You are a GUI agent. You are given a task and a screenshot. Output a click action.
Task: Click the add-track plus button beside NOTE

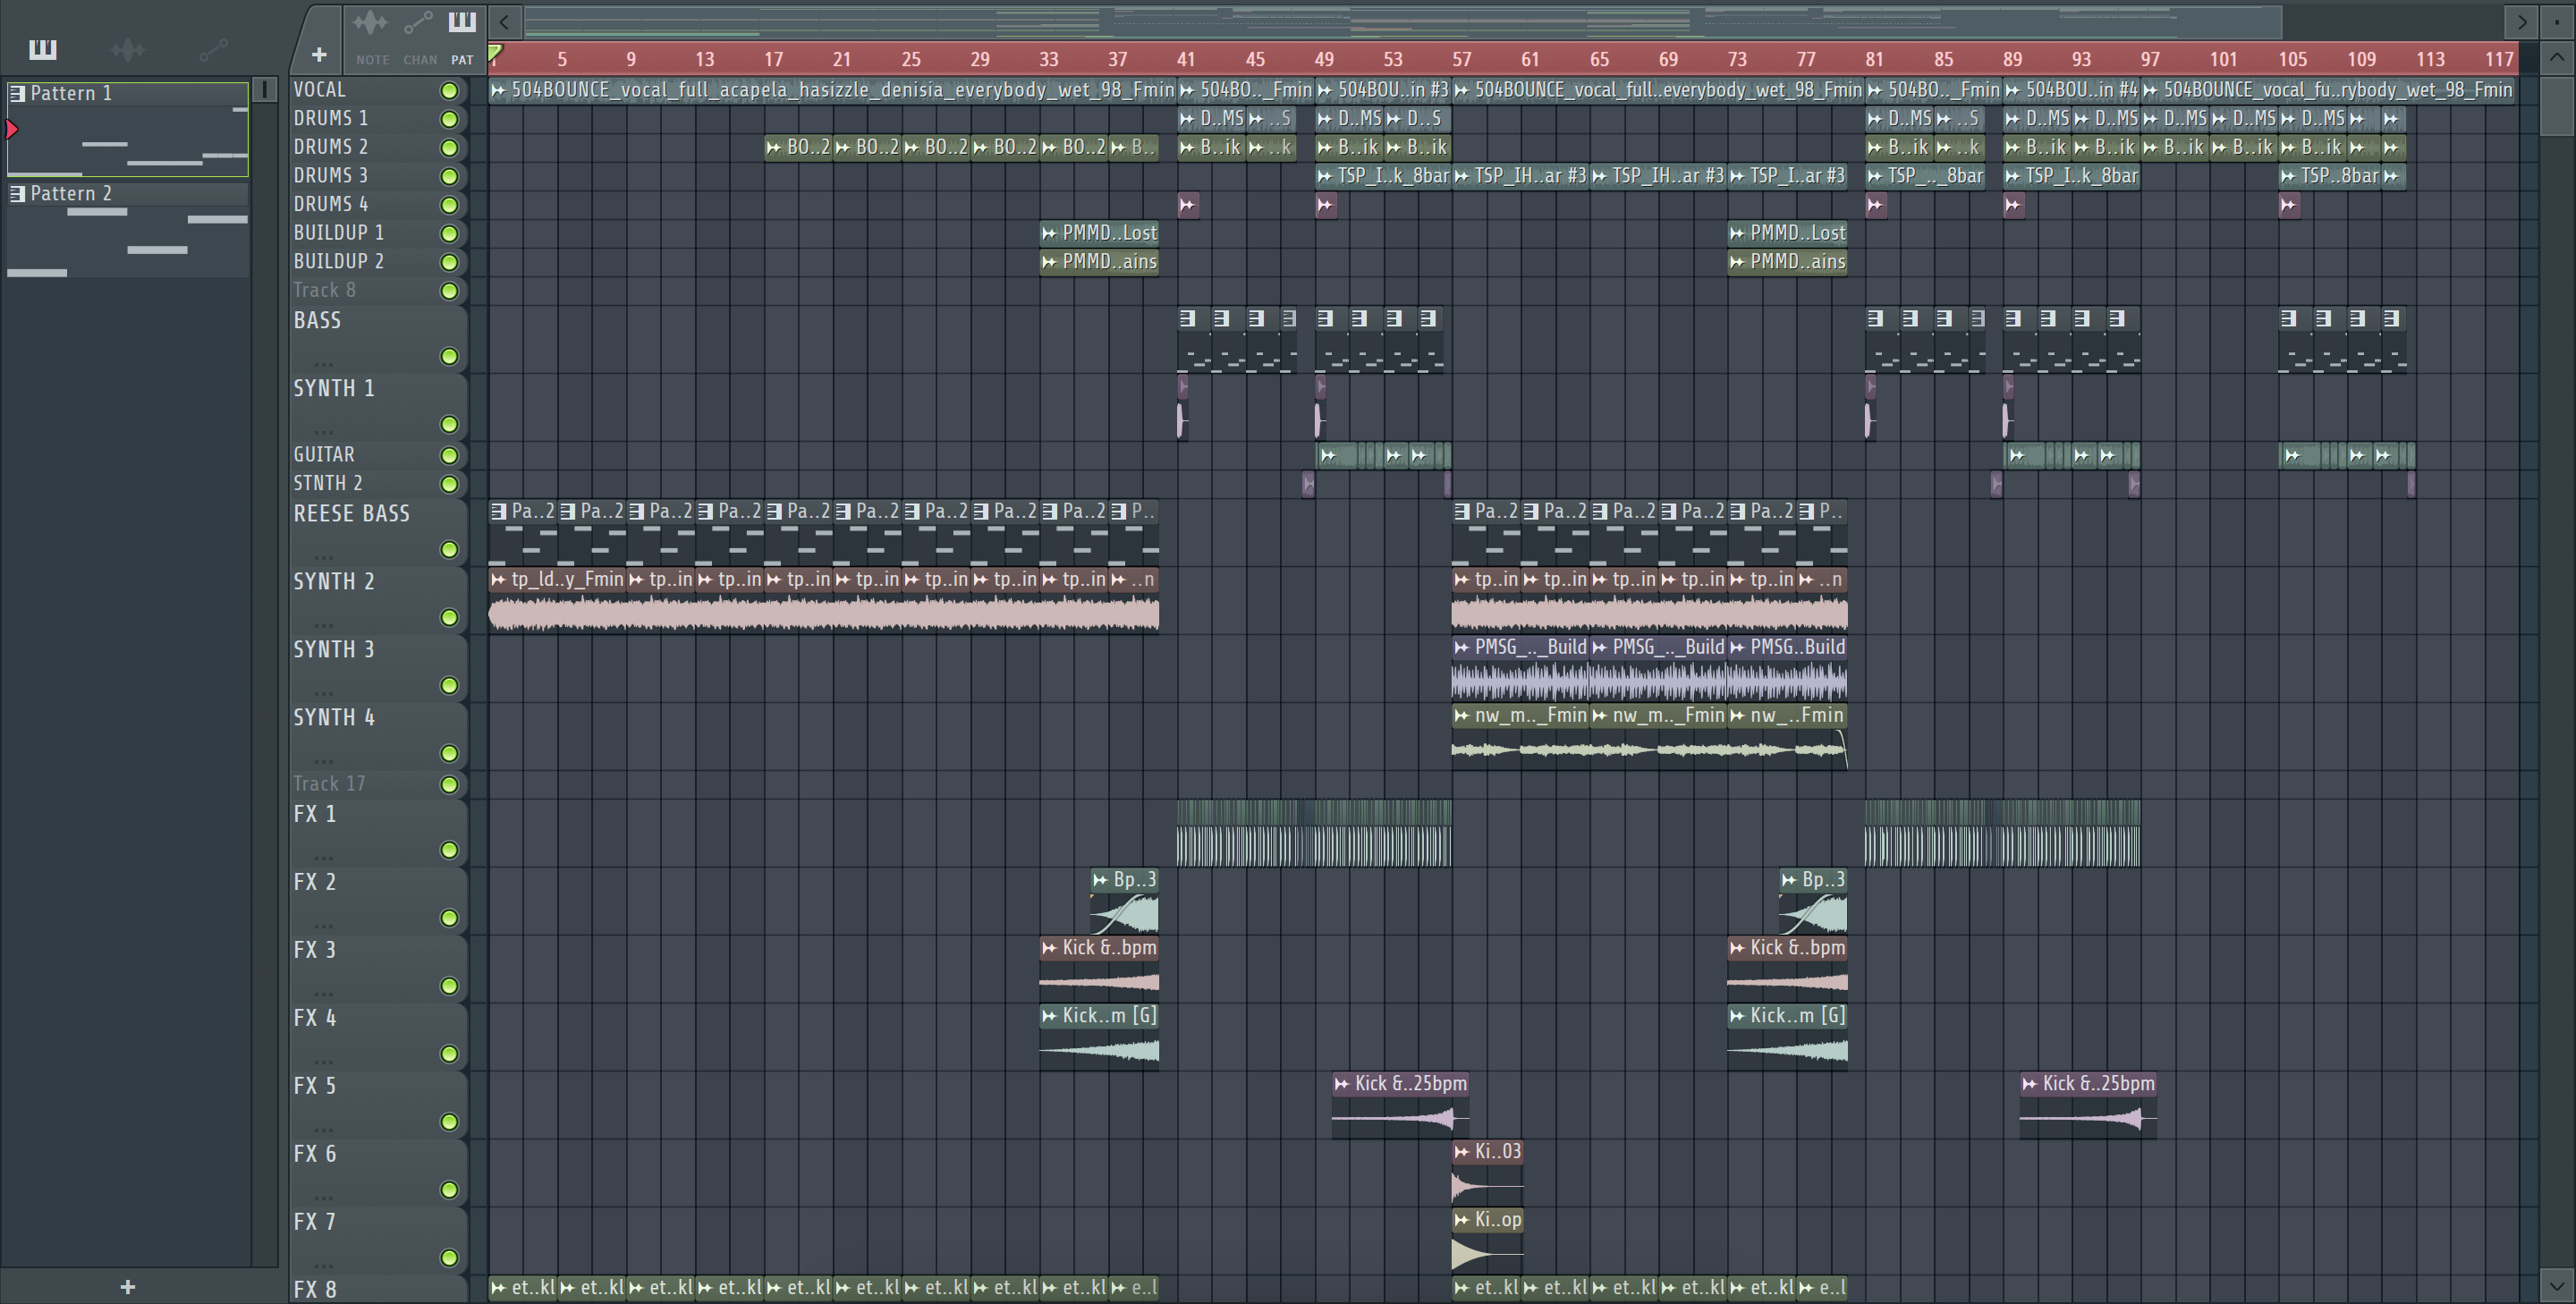pyautogui.click(x=319, y=54)
